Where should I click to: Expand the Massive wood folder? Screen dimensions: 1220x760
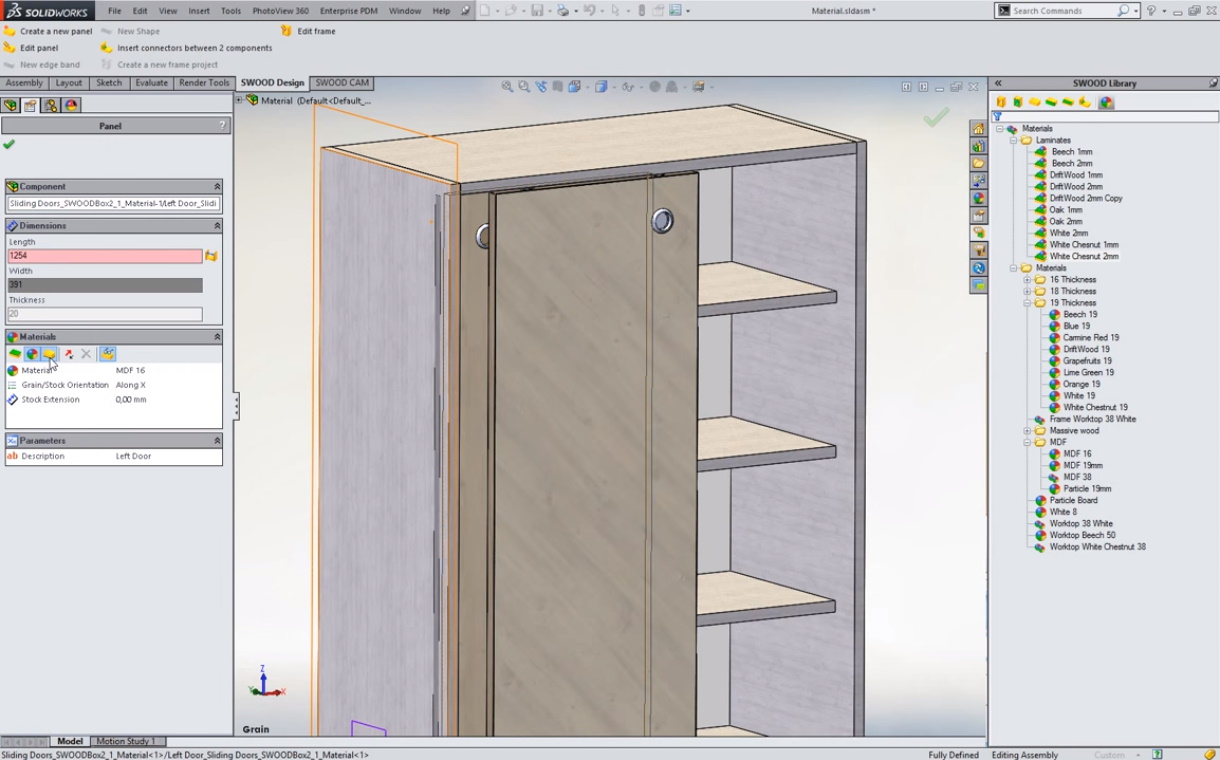tap(1027, 431)
